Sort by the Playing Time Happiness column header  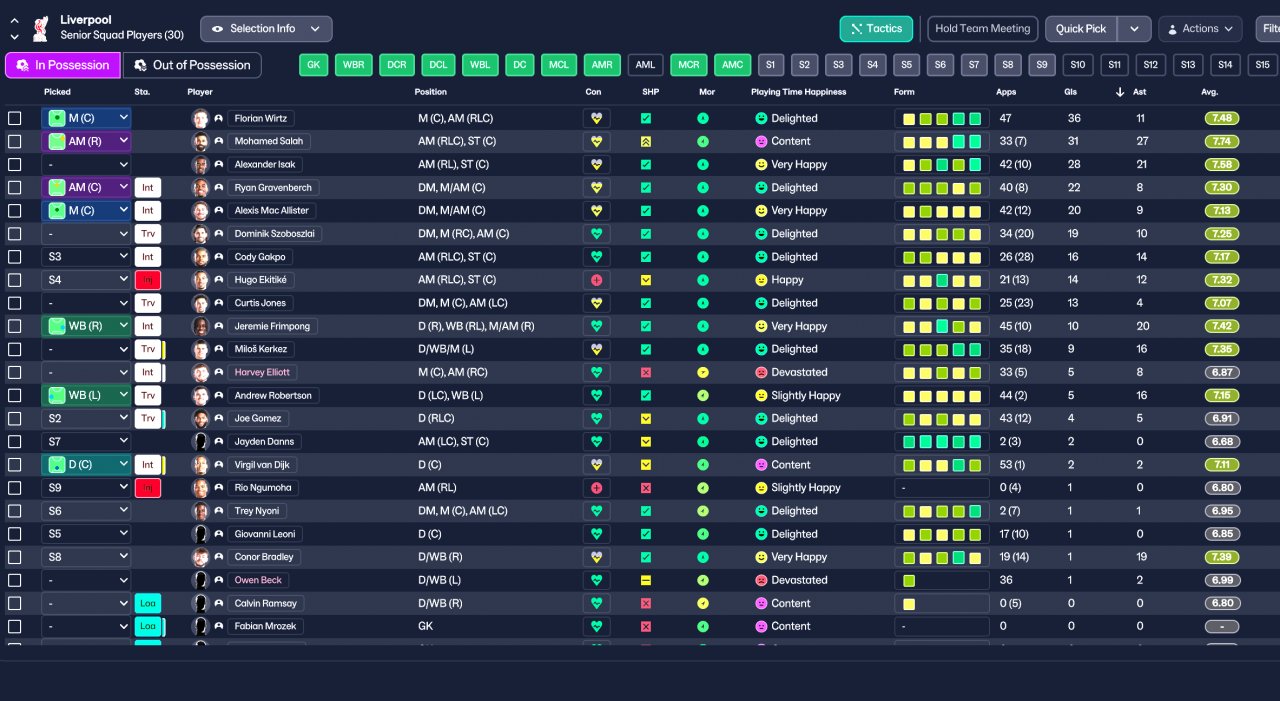798,92
